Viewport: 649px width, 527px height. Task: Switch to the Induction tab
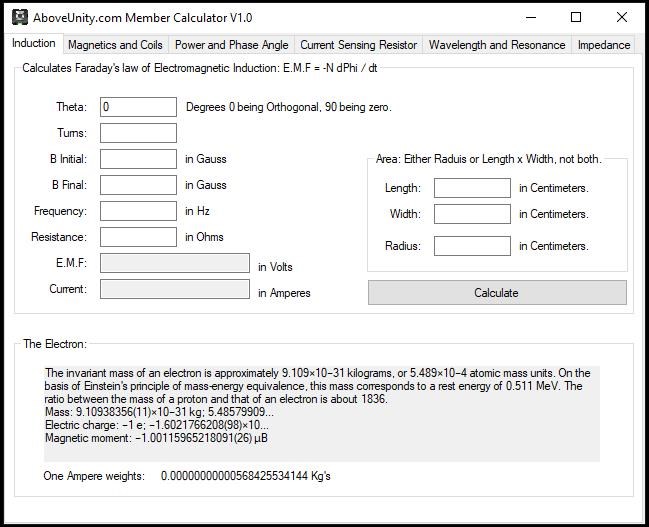34,43
